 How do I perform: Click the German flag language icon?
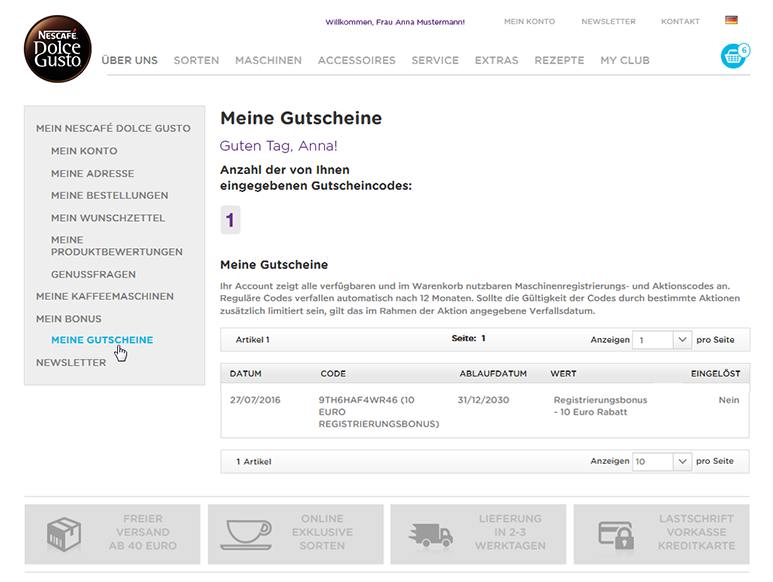coord(731,20)
